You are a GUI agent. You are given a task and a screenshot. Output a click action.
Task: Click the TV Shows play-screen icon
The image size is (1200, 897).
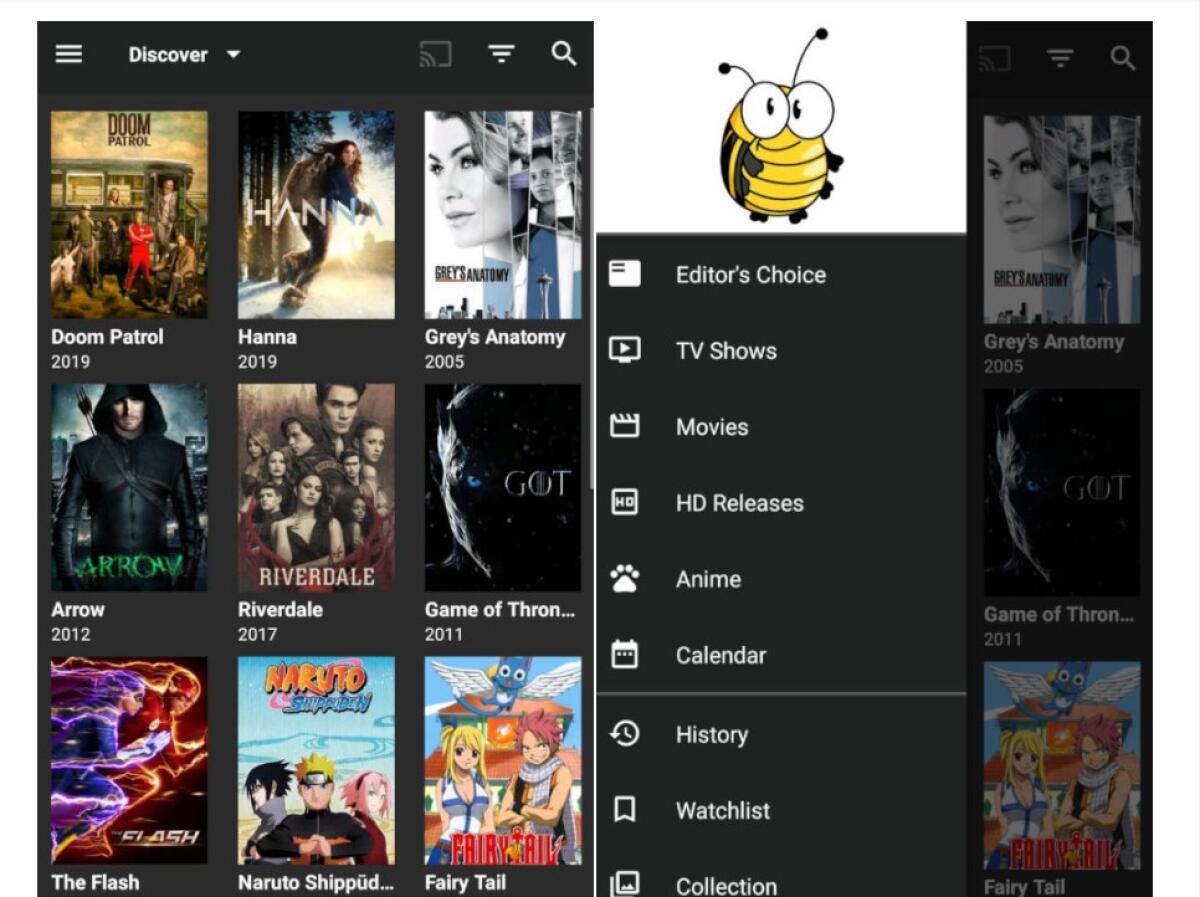click(624, 350)
